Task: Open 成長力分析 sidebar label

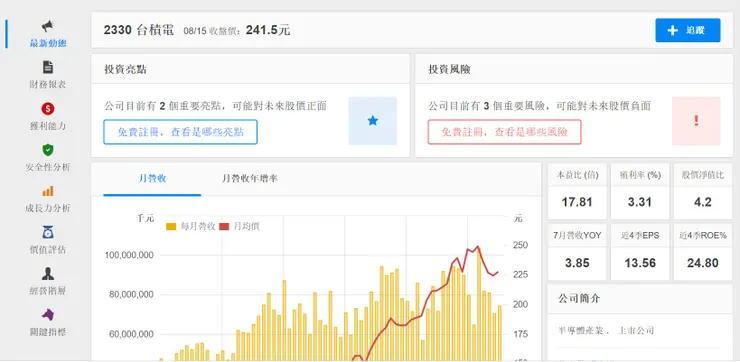Action: [48, 208]
